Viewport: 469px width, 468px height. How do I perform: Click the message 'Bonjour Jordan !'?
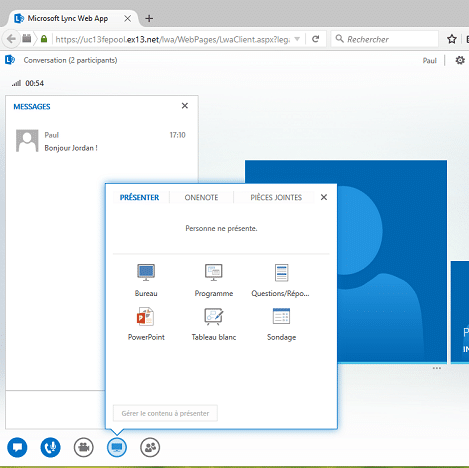coord(71,148)
